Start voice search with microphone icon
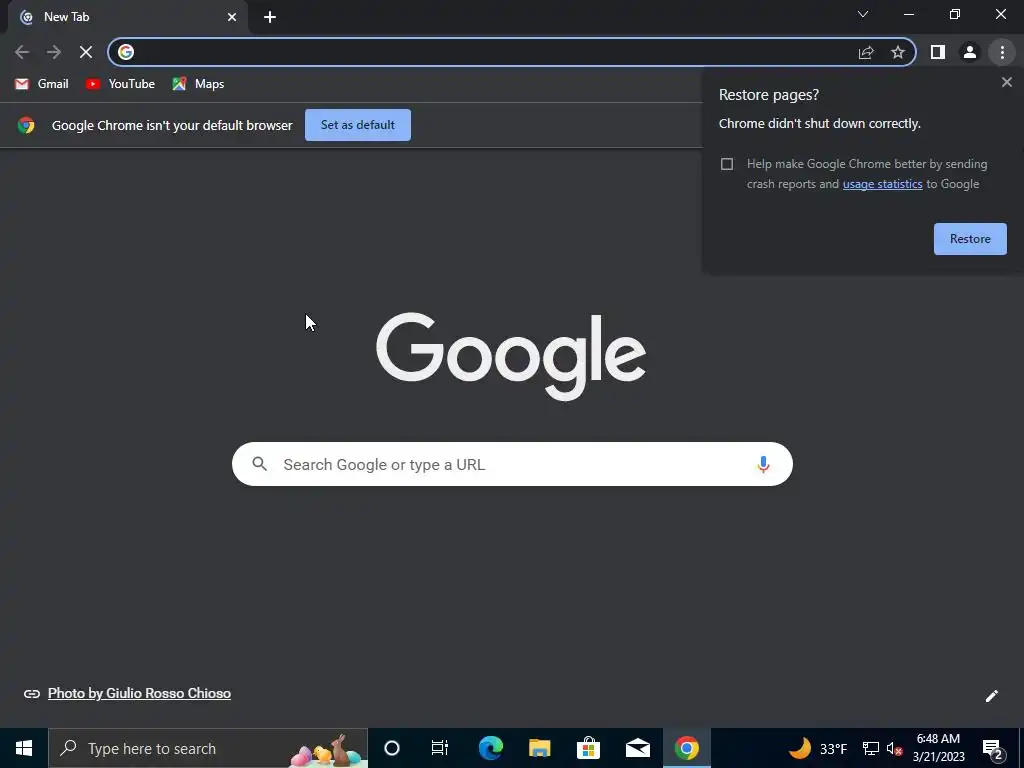 [763, 464]
